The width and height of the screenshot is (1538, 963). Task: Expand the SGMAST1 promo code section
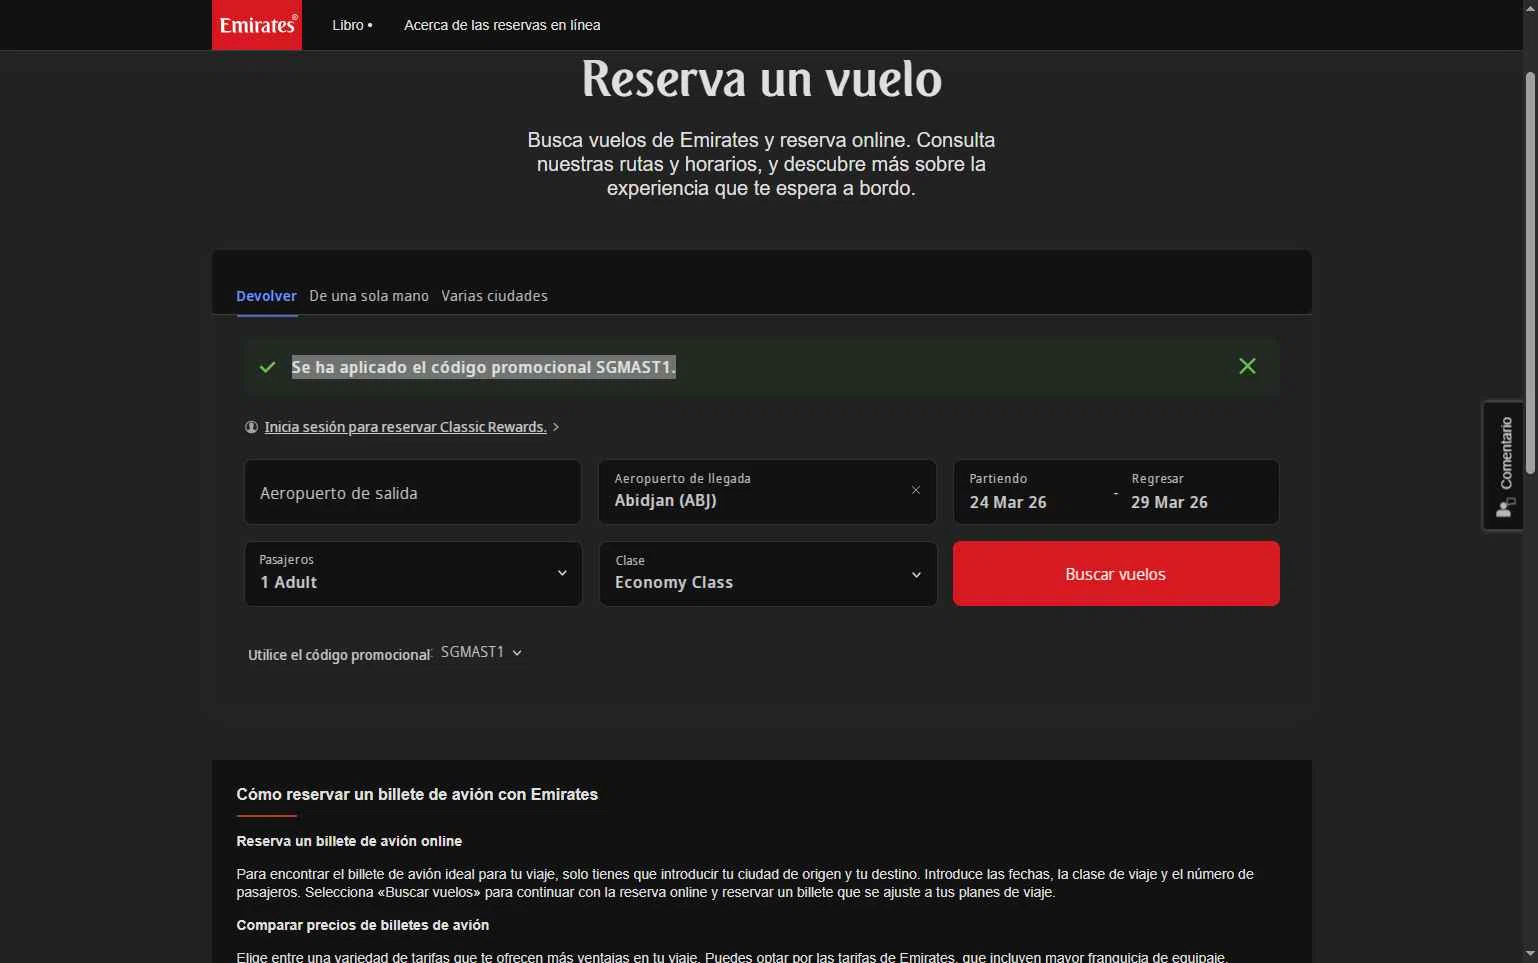click(x=481, y=652)
